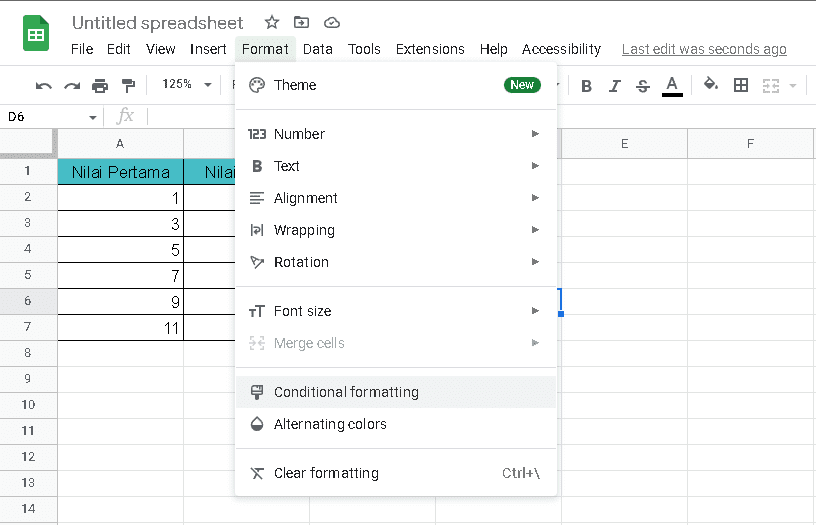
Task: Click the undo arrow
Action: [44, 85]
